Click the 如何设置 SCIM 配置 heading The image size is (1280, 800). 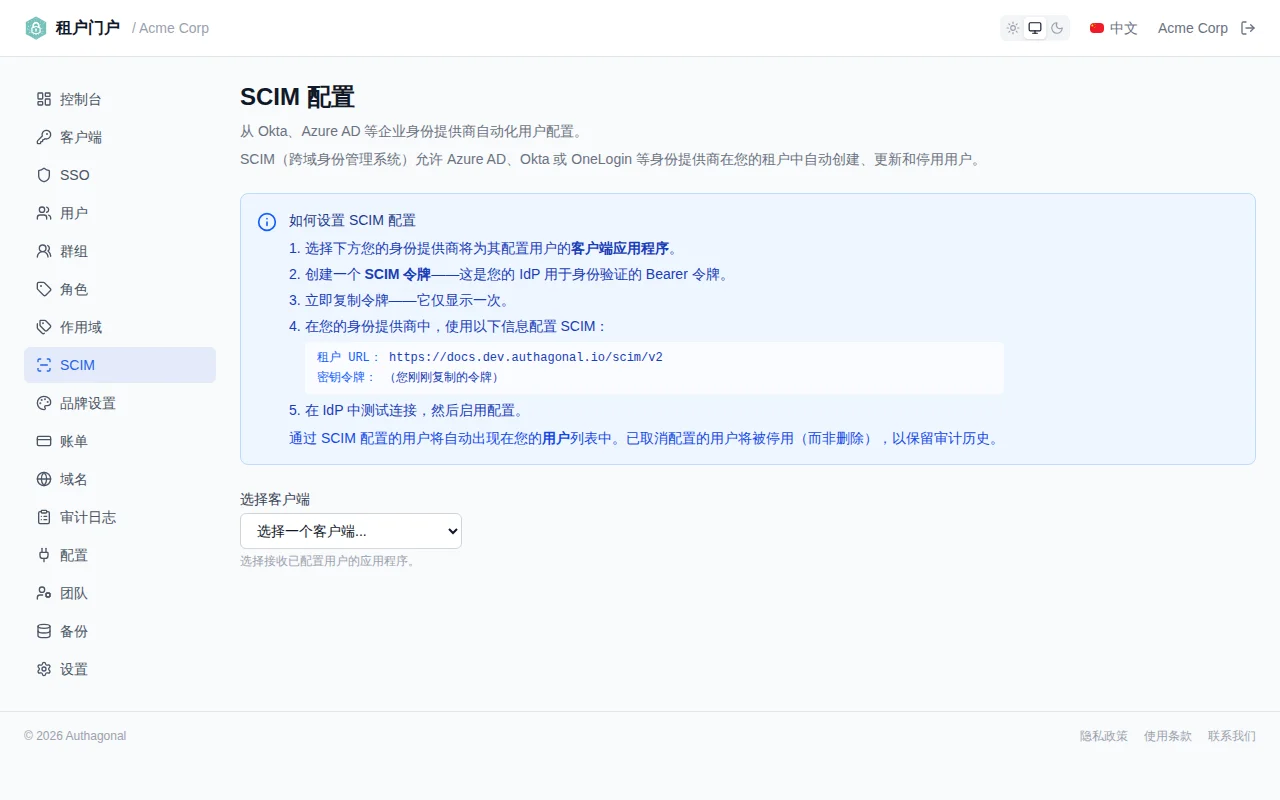[x=353, y=221]
